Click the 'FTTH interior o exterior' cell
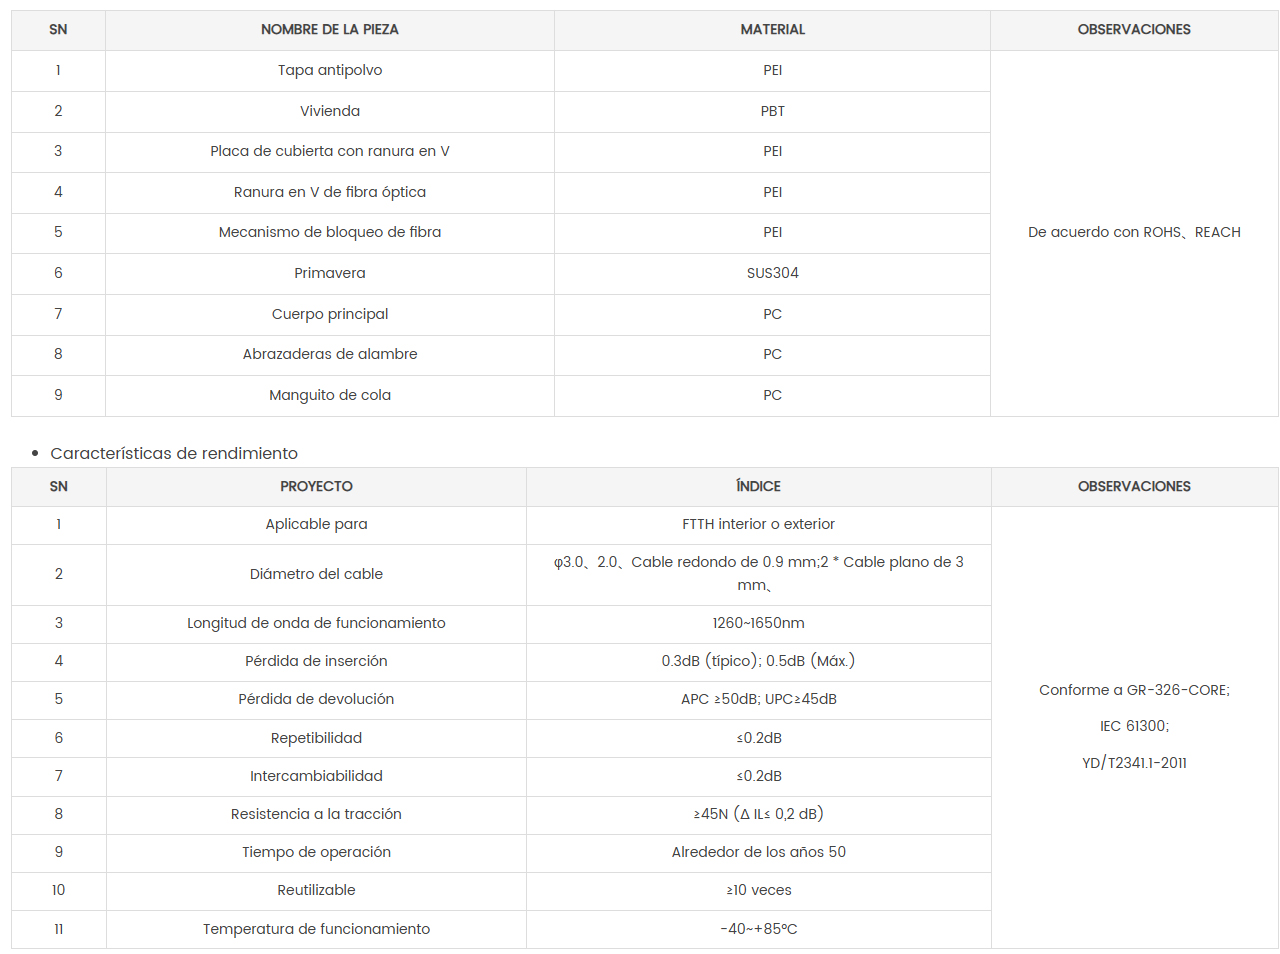Viewport: 1280px width, 954px height. tap(758, 524)
